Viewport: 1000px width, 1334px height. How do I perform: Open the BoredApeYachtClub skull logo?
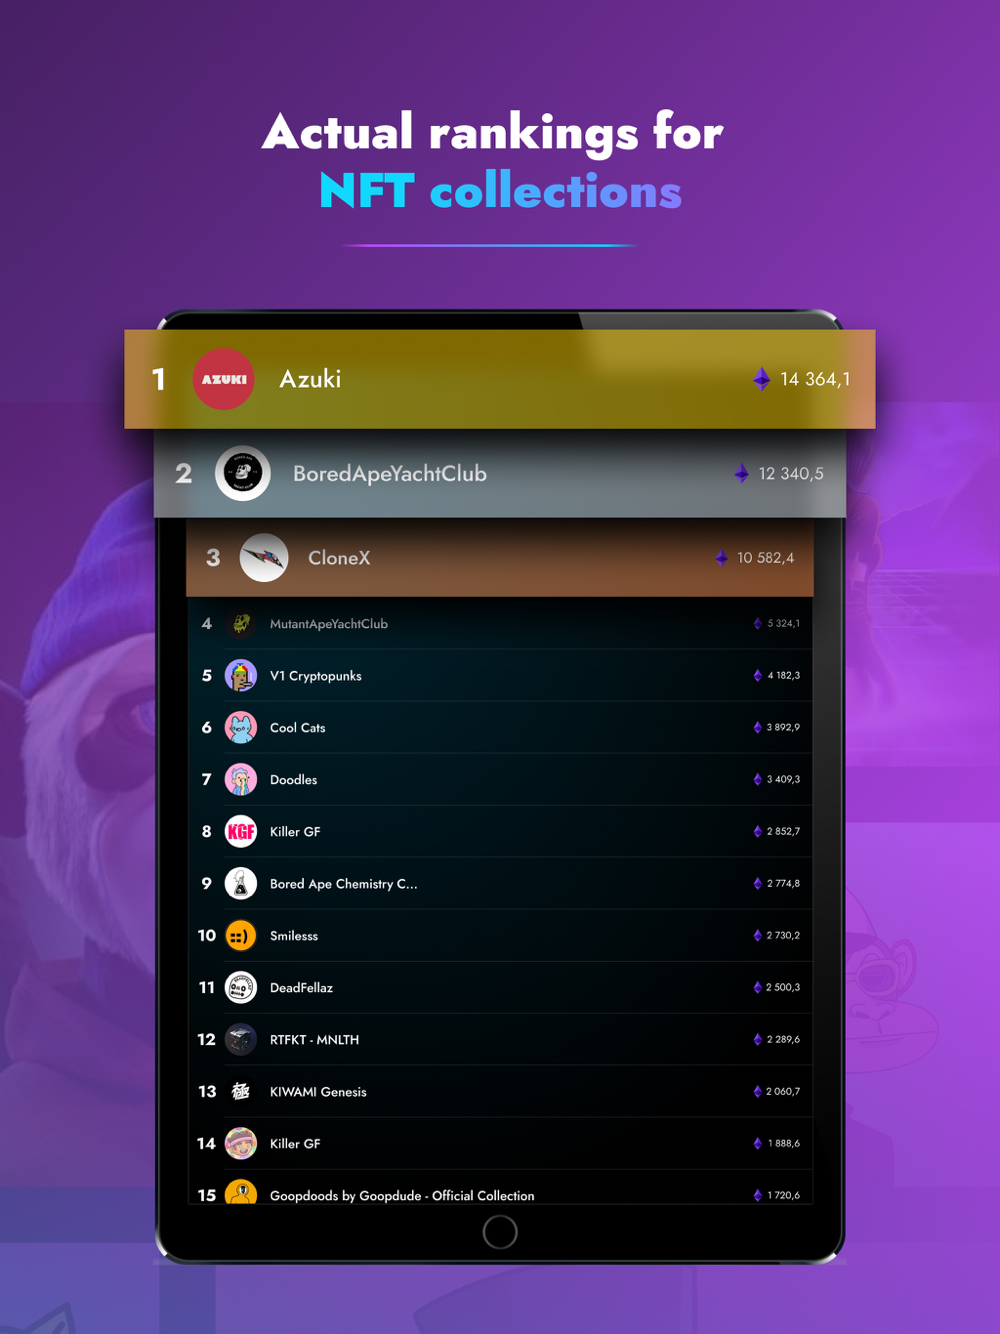(243, 473)
